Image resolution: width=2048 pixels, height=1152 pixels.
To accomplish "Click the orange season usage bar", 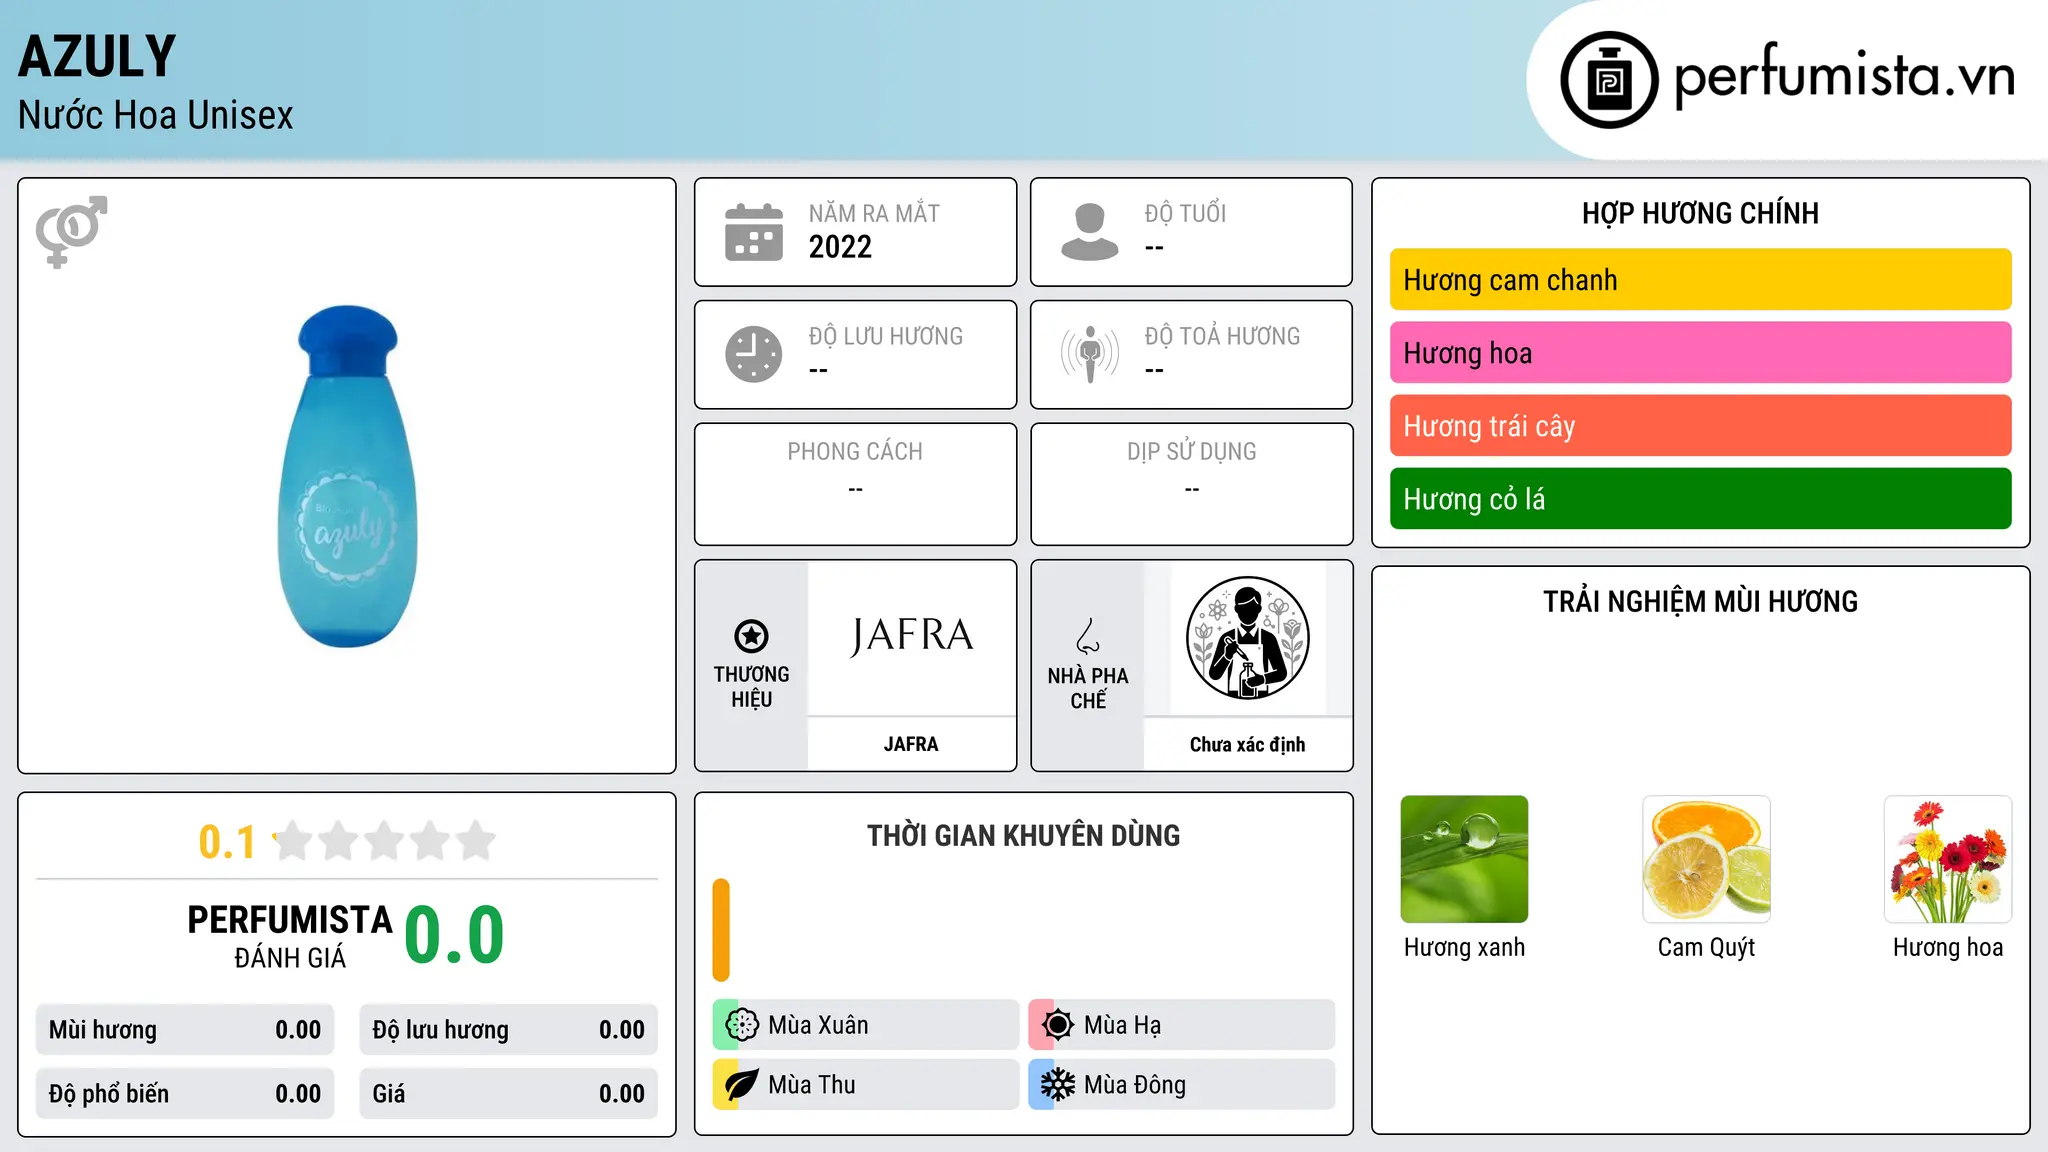I will point(721,930).
